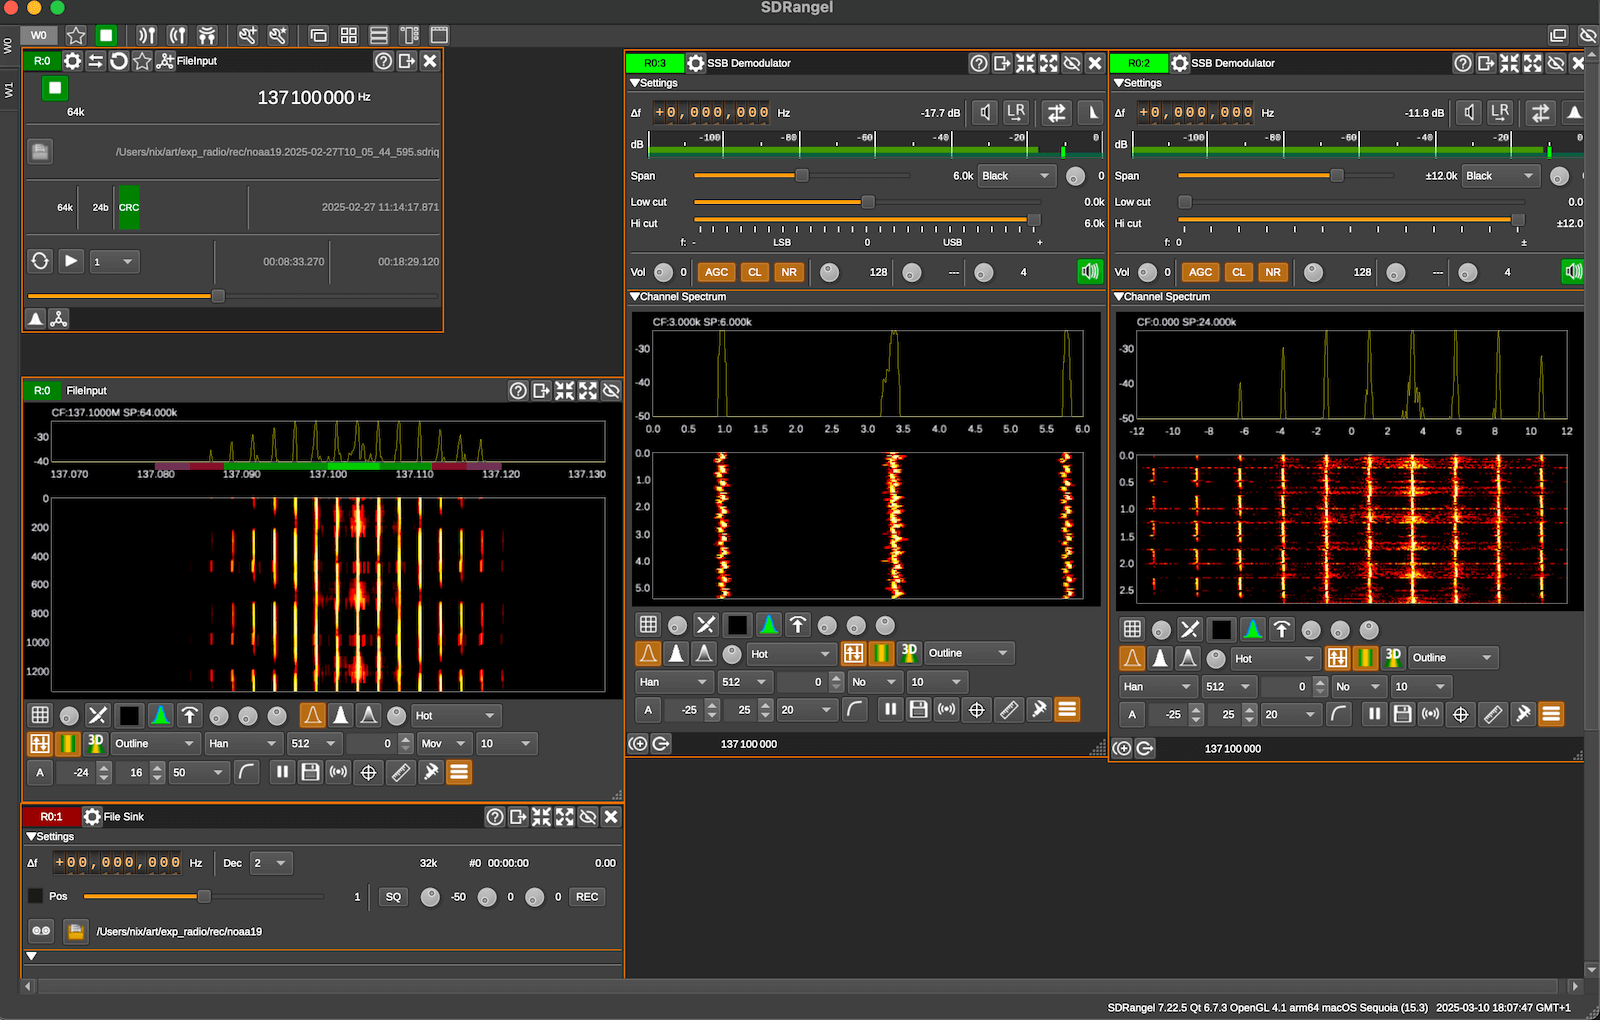
Task: Open spectrum calibration ruler in FileInput spectrum
Action: (x=400, y=772)
